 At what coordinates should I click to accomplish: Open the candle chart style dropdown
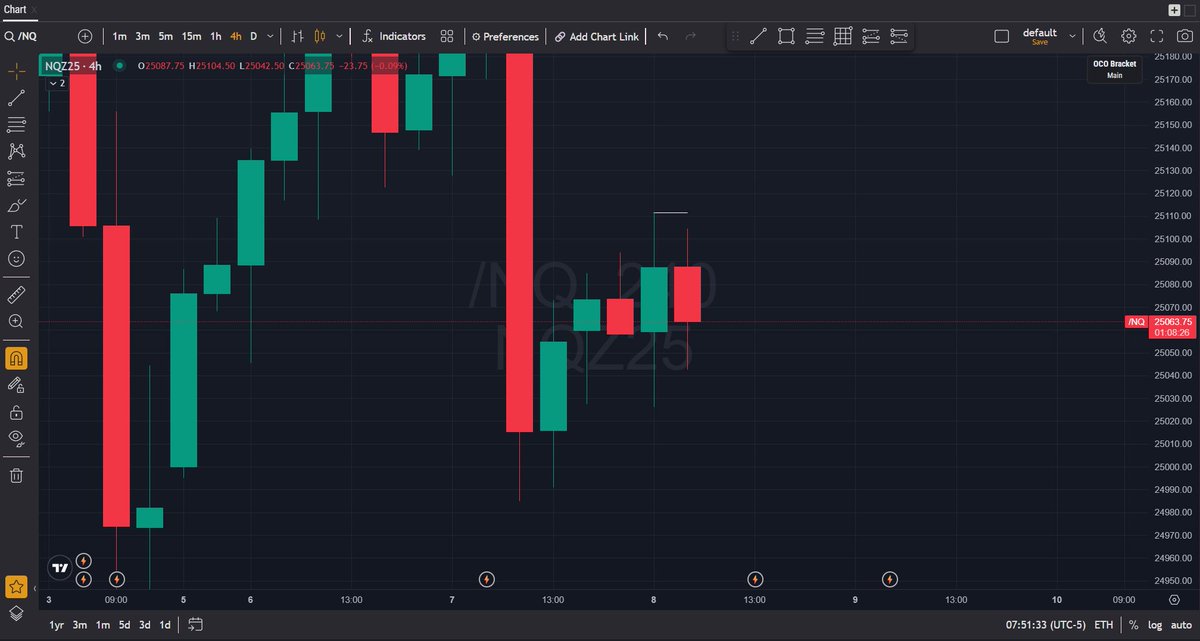[x=337, y=35]
